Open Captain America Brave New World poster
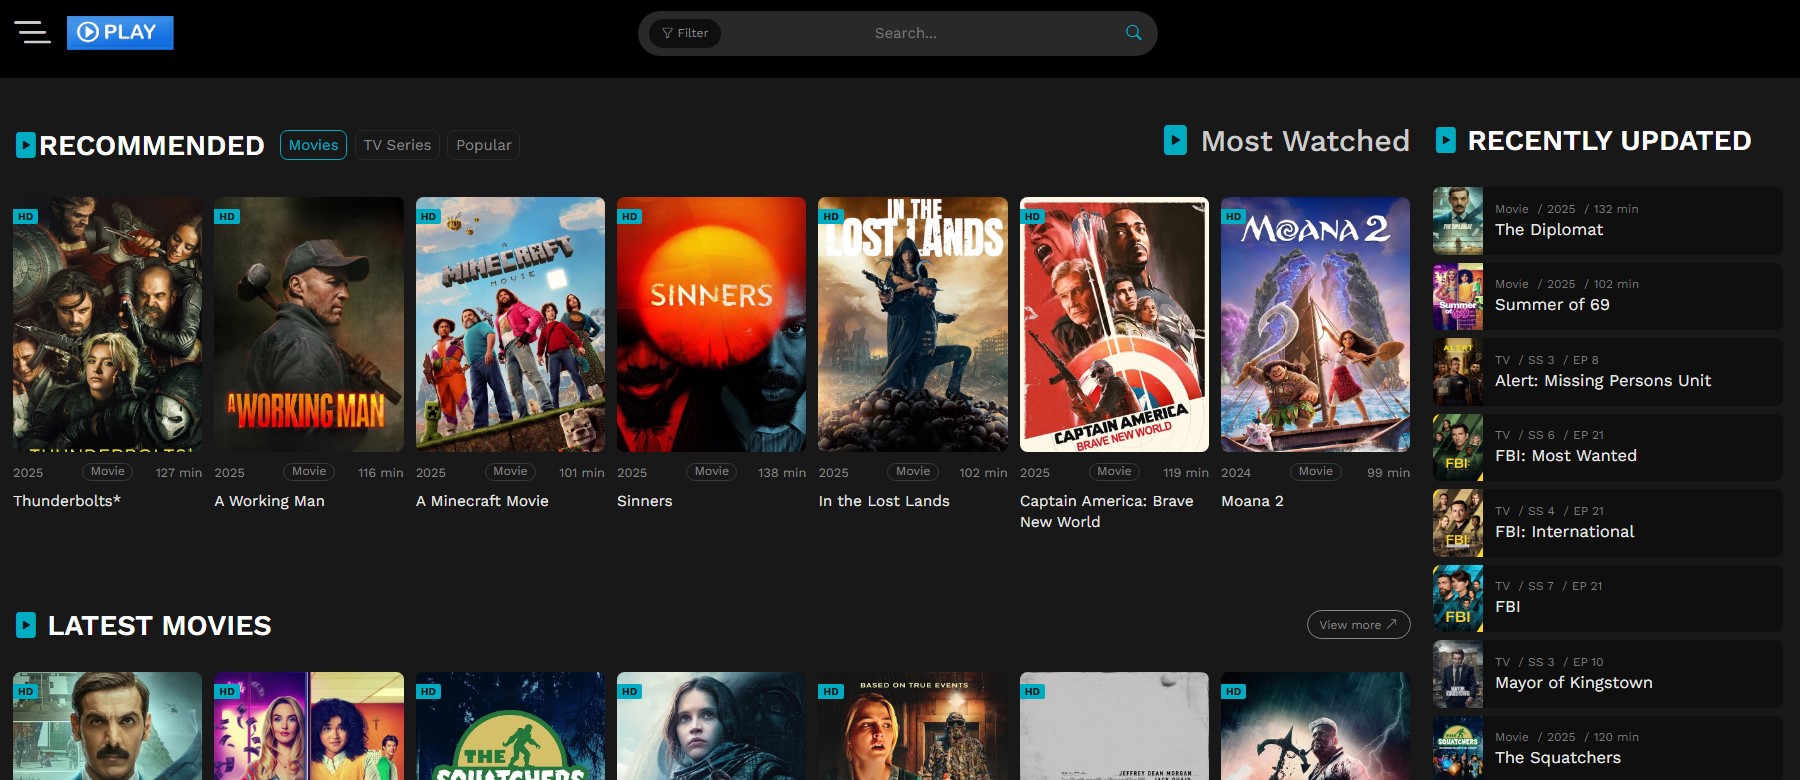The image size is (1800, 780). click(1114, 324)
